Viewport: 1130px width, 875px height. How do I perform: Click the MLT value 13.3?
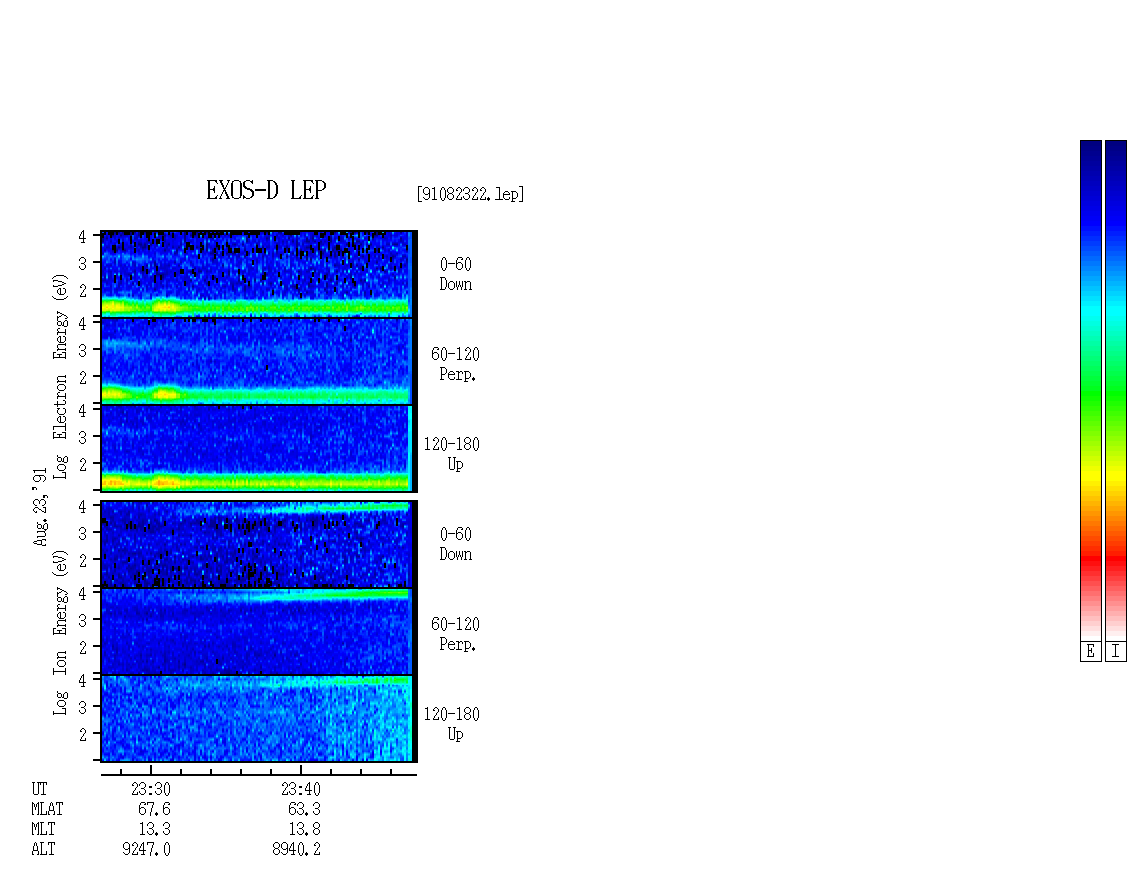coord(154,830)
